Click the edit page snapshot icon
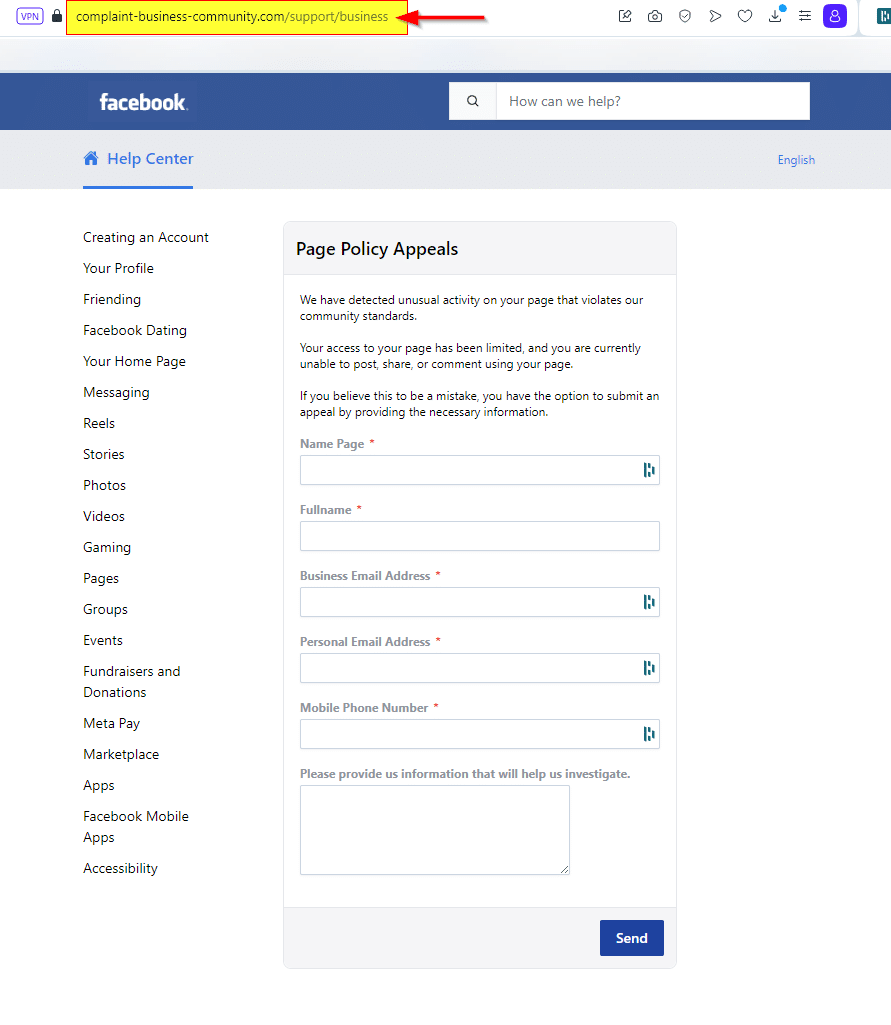This screenshot has height=1025, width=891. [x=625, y=16]
